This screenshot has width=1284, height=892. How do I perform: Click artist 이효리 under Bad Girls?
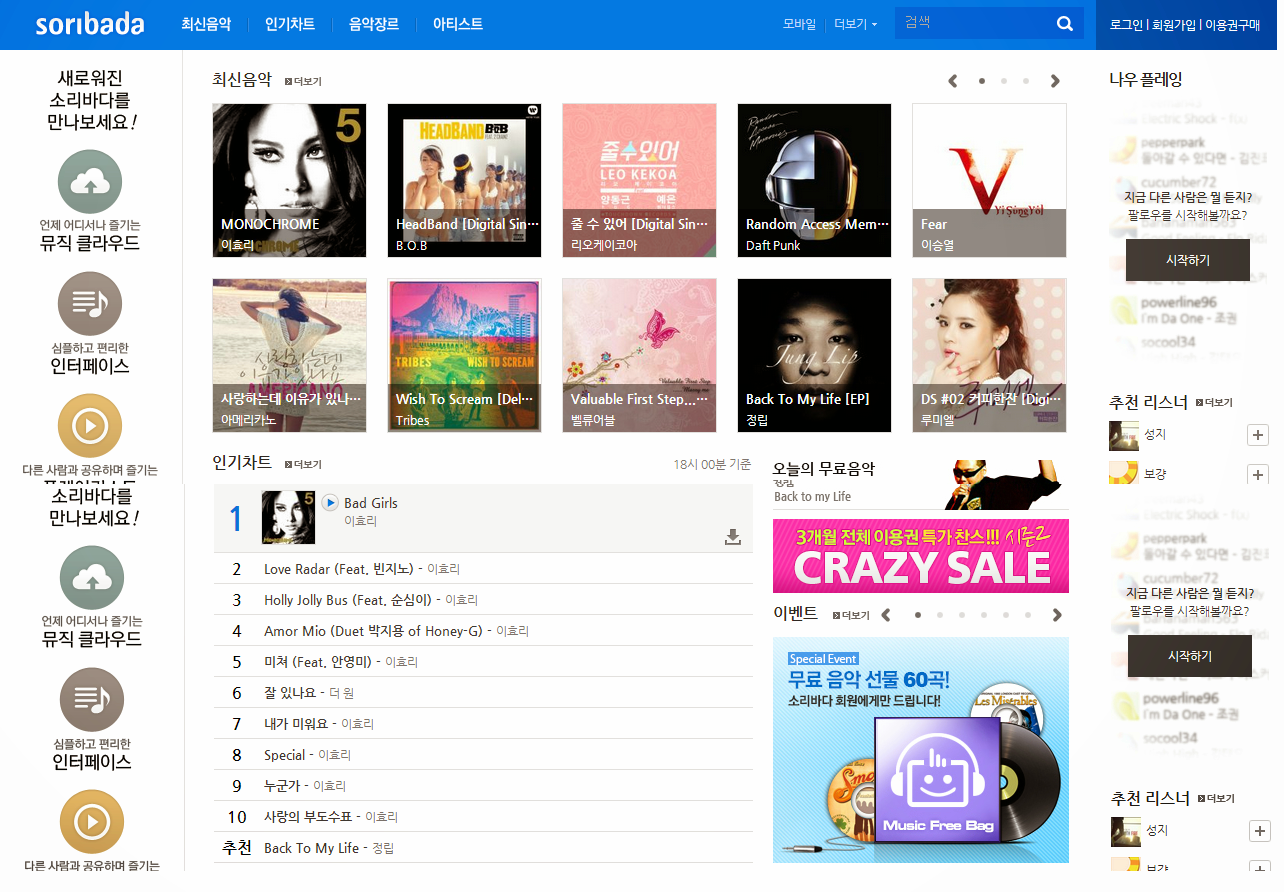click(x=360, y=521)
